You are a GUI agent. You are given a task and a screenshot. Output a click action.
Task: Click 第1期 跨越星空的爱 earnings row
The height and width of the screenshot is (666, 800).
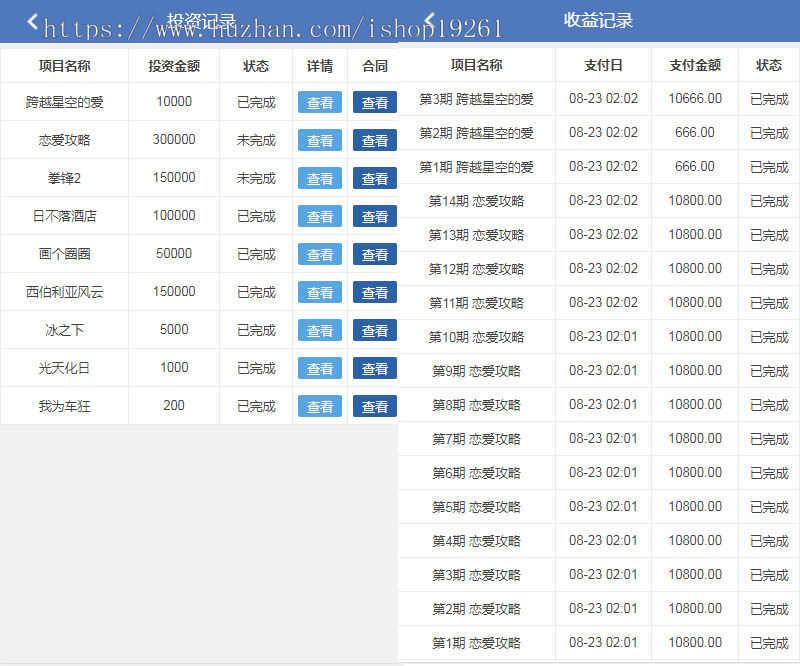[598, 167]
